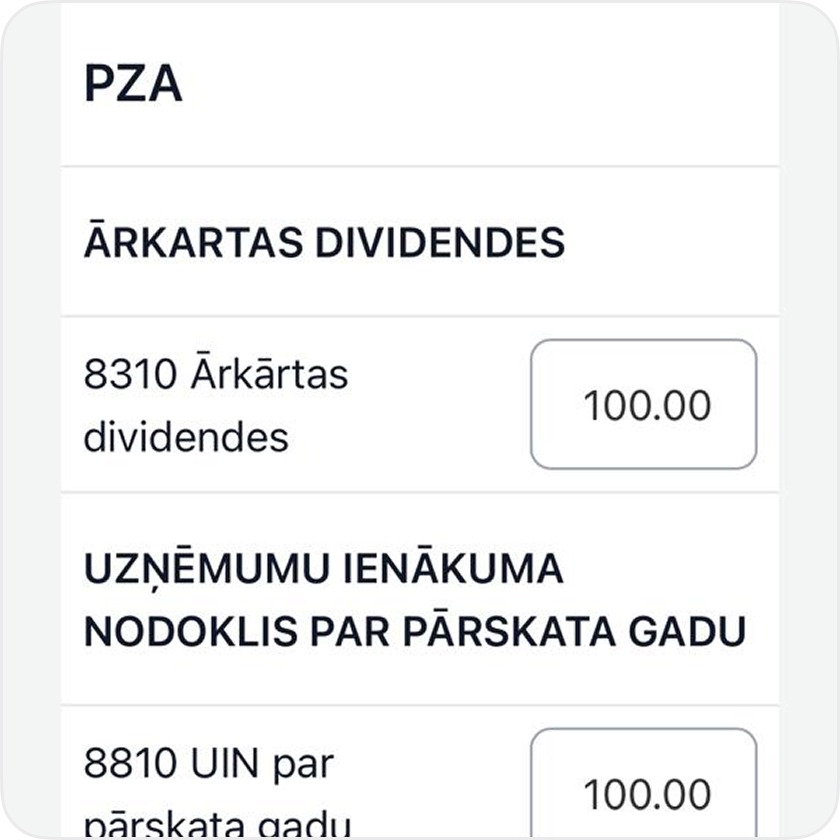Click the 8810 code number
Screen dimensions: 840x840
(x=130, y=763)
